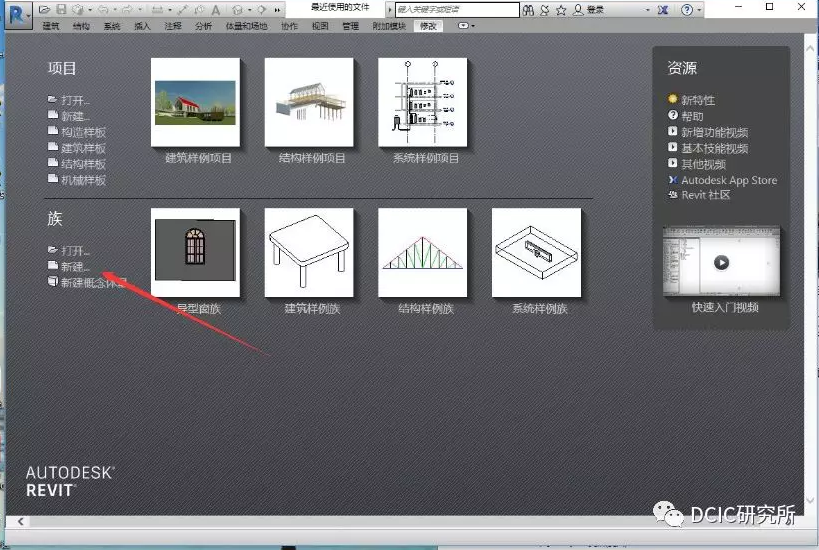Open the 管理 ribbon tab

[350, 26]
